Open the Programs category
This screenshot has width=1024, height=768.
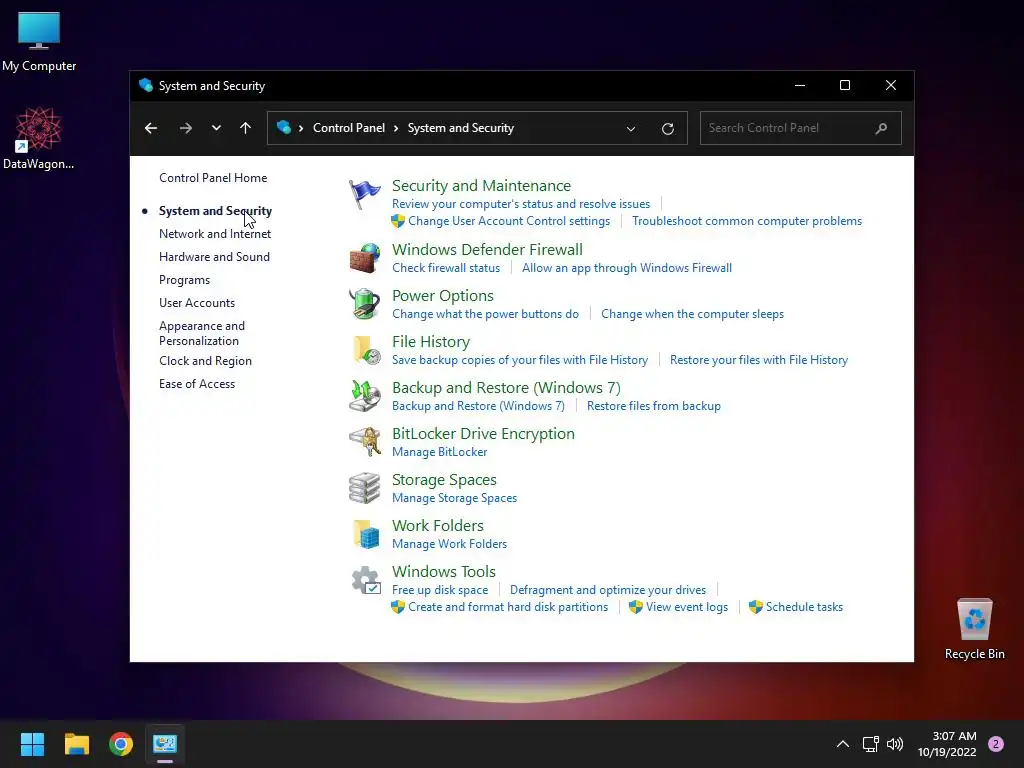pos(184,280)
